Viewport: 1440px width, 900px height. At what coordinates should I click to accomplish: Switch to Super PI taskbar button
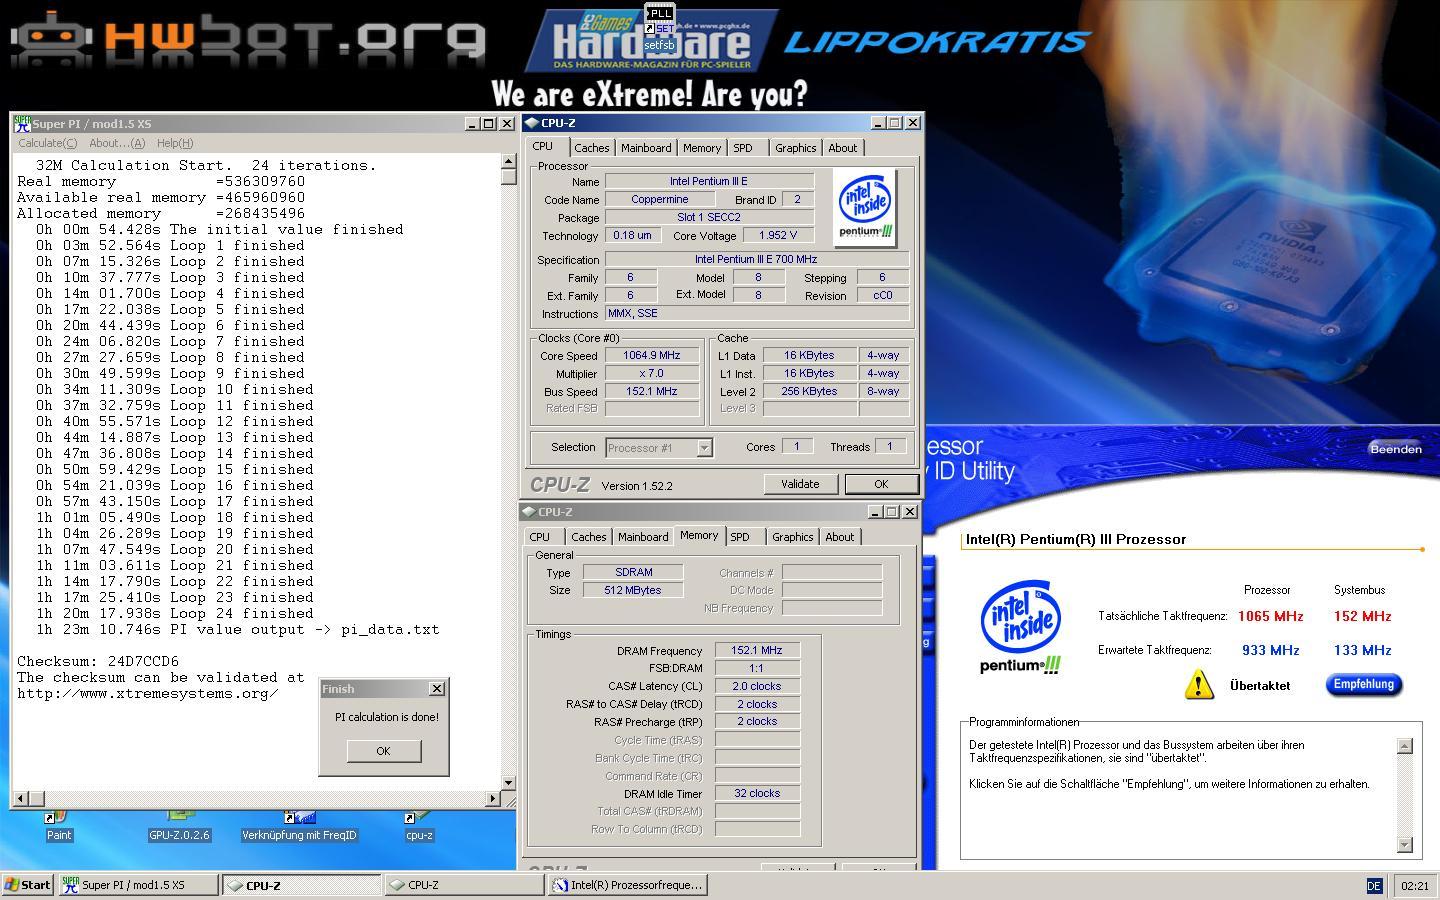point(136,885)
